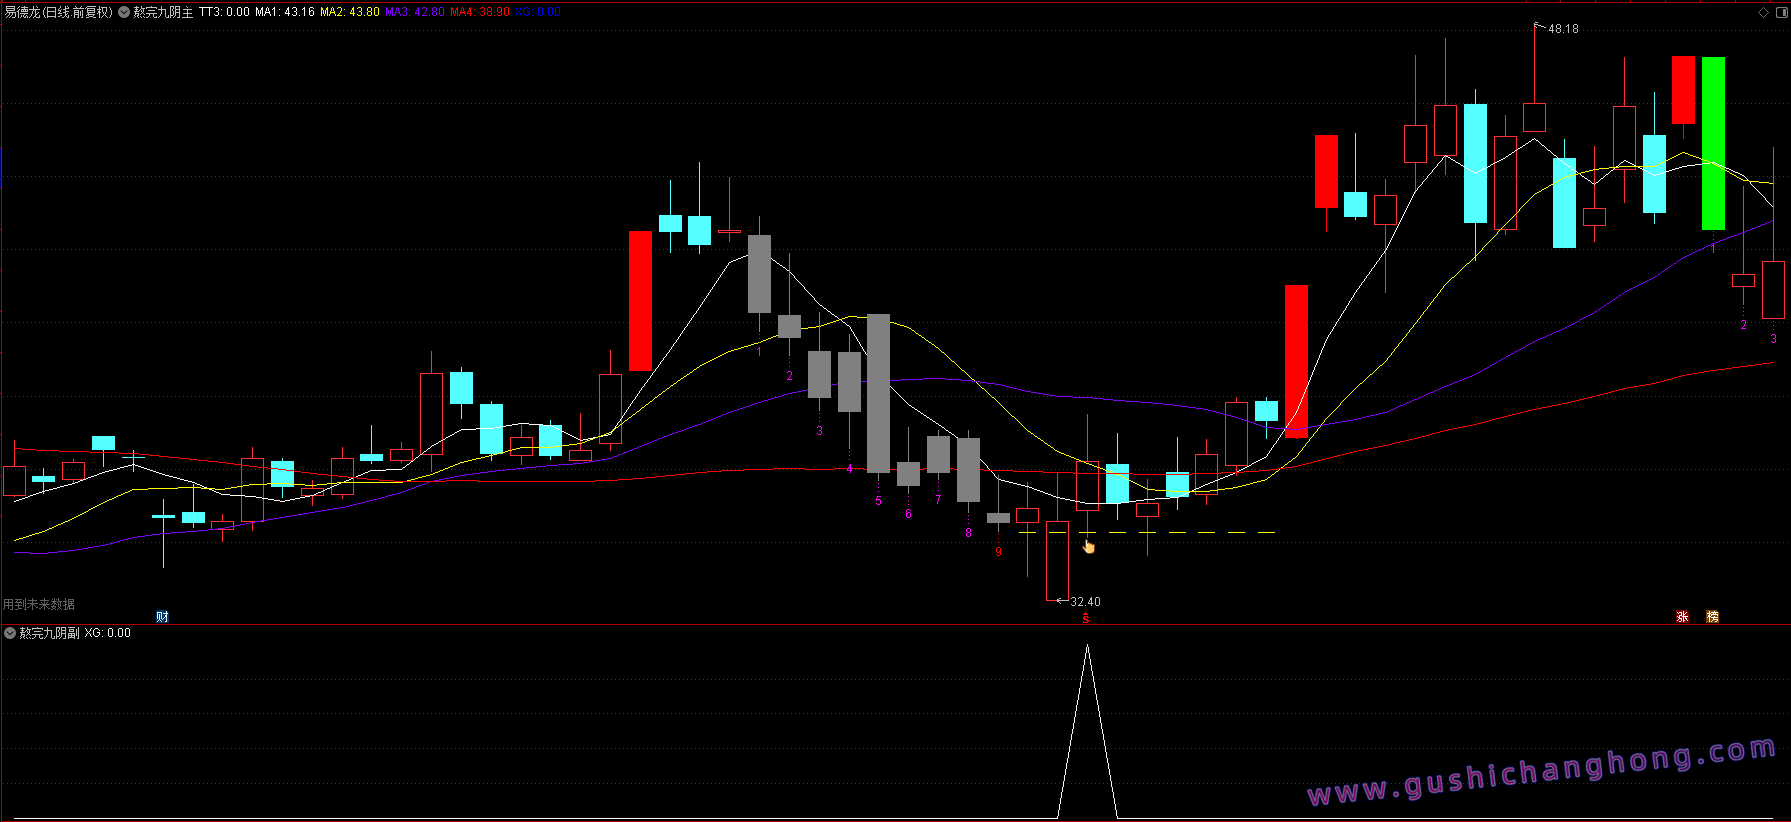This screenshot has width=1791, height=822.
Task: Click the tall green candlestick near the right
Action: click(x=1713, y=143)
